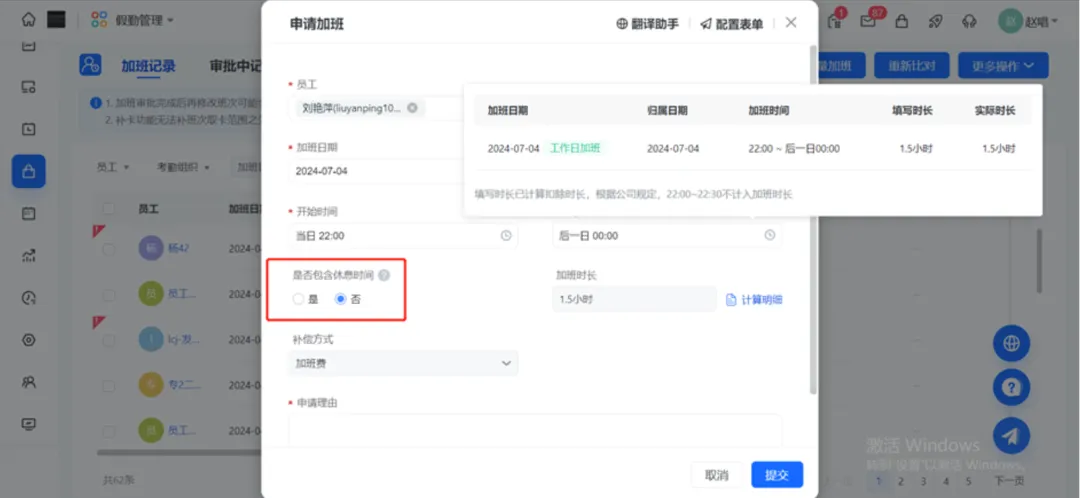Go to page 5 in pagination
The height and width of the screenshot is (498, 1080).
[968, 481]
